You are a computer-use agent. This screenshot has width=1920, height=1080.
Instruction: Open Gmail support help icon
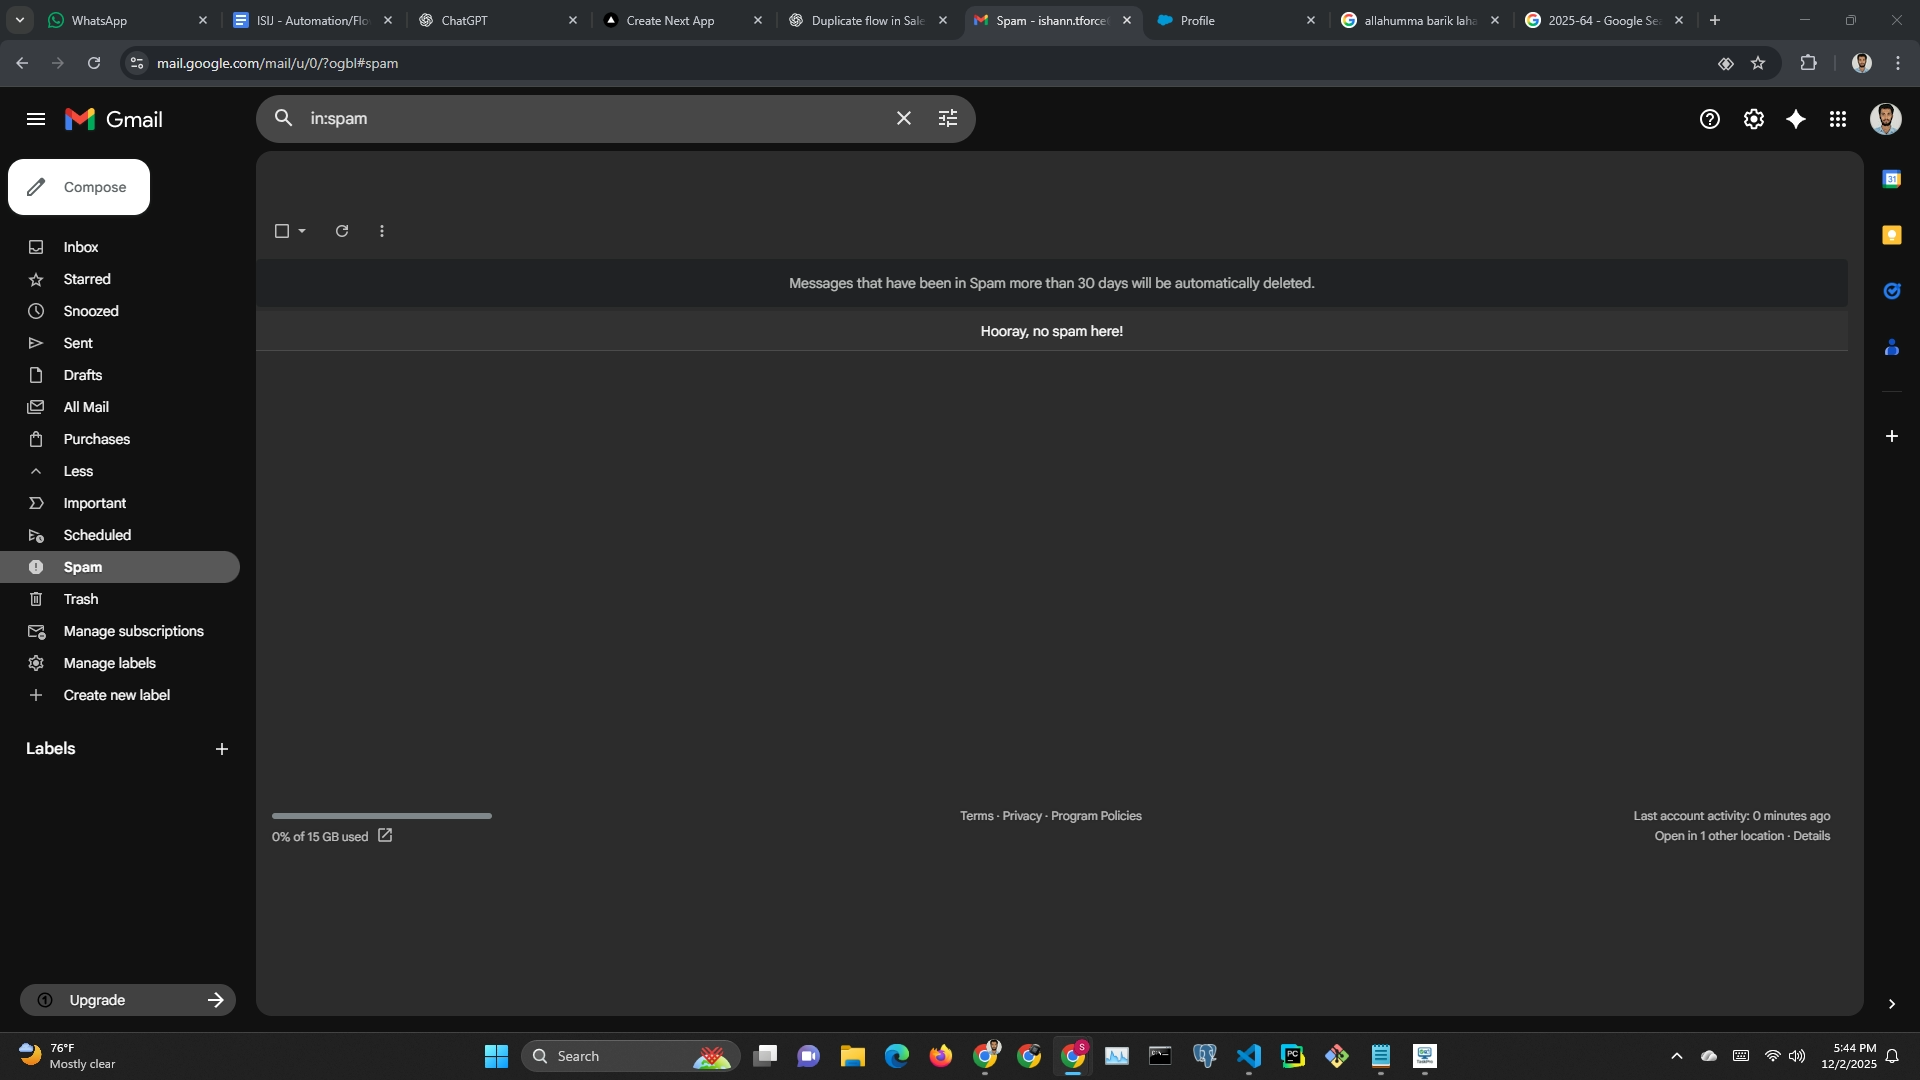pos(1709,119)
